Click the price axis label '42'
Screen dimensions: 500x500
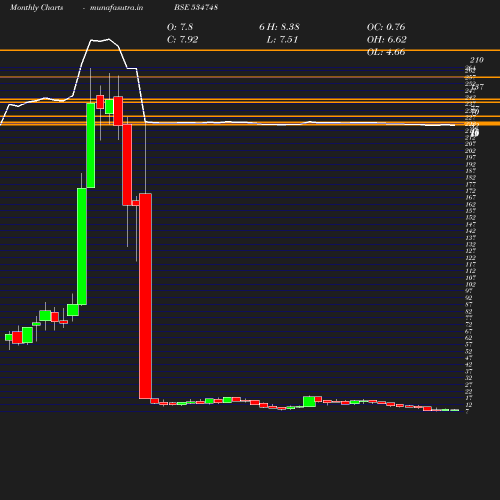coord(469,364)
